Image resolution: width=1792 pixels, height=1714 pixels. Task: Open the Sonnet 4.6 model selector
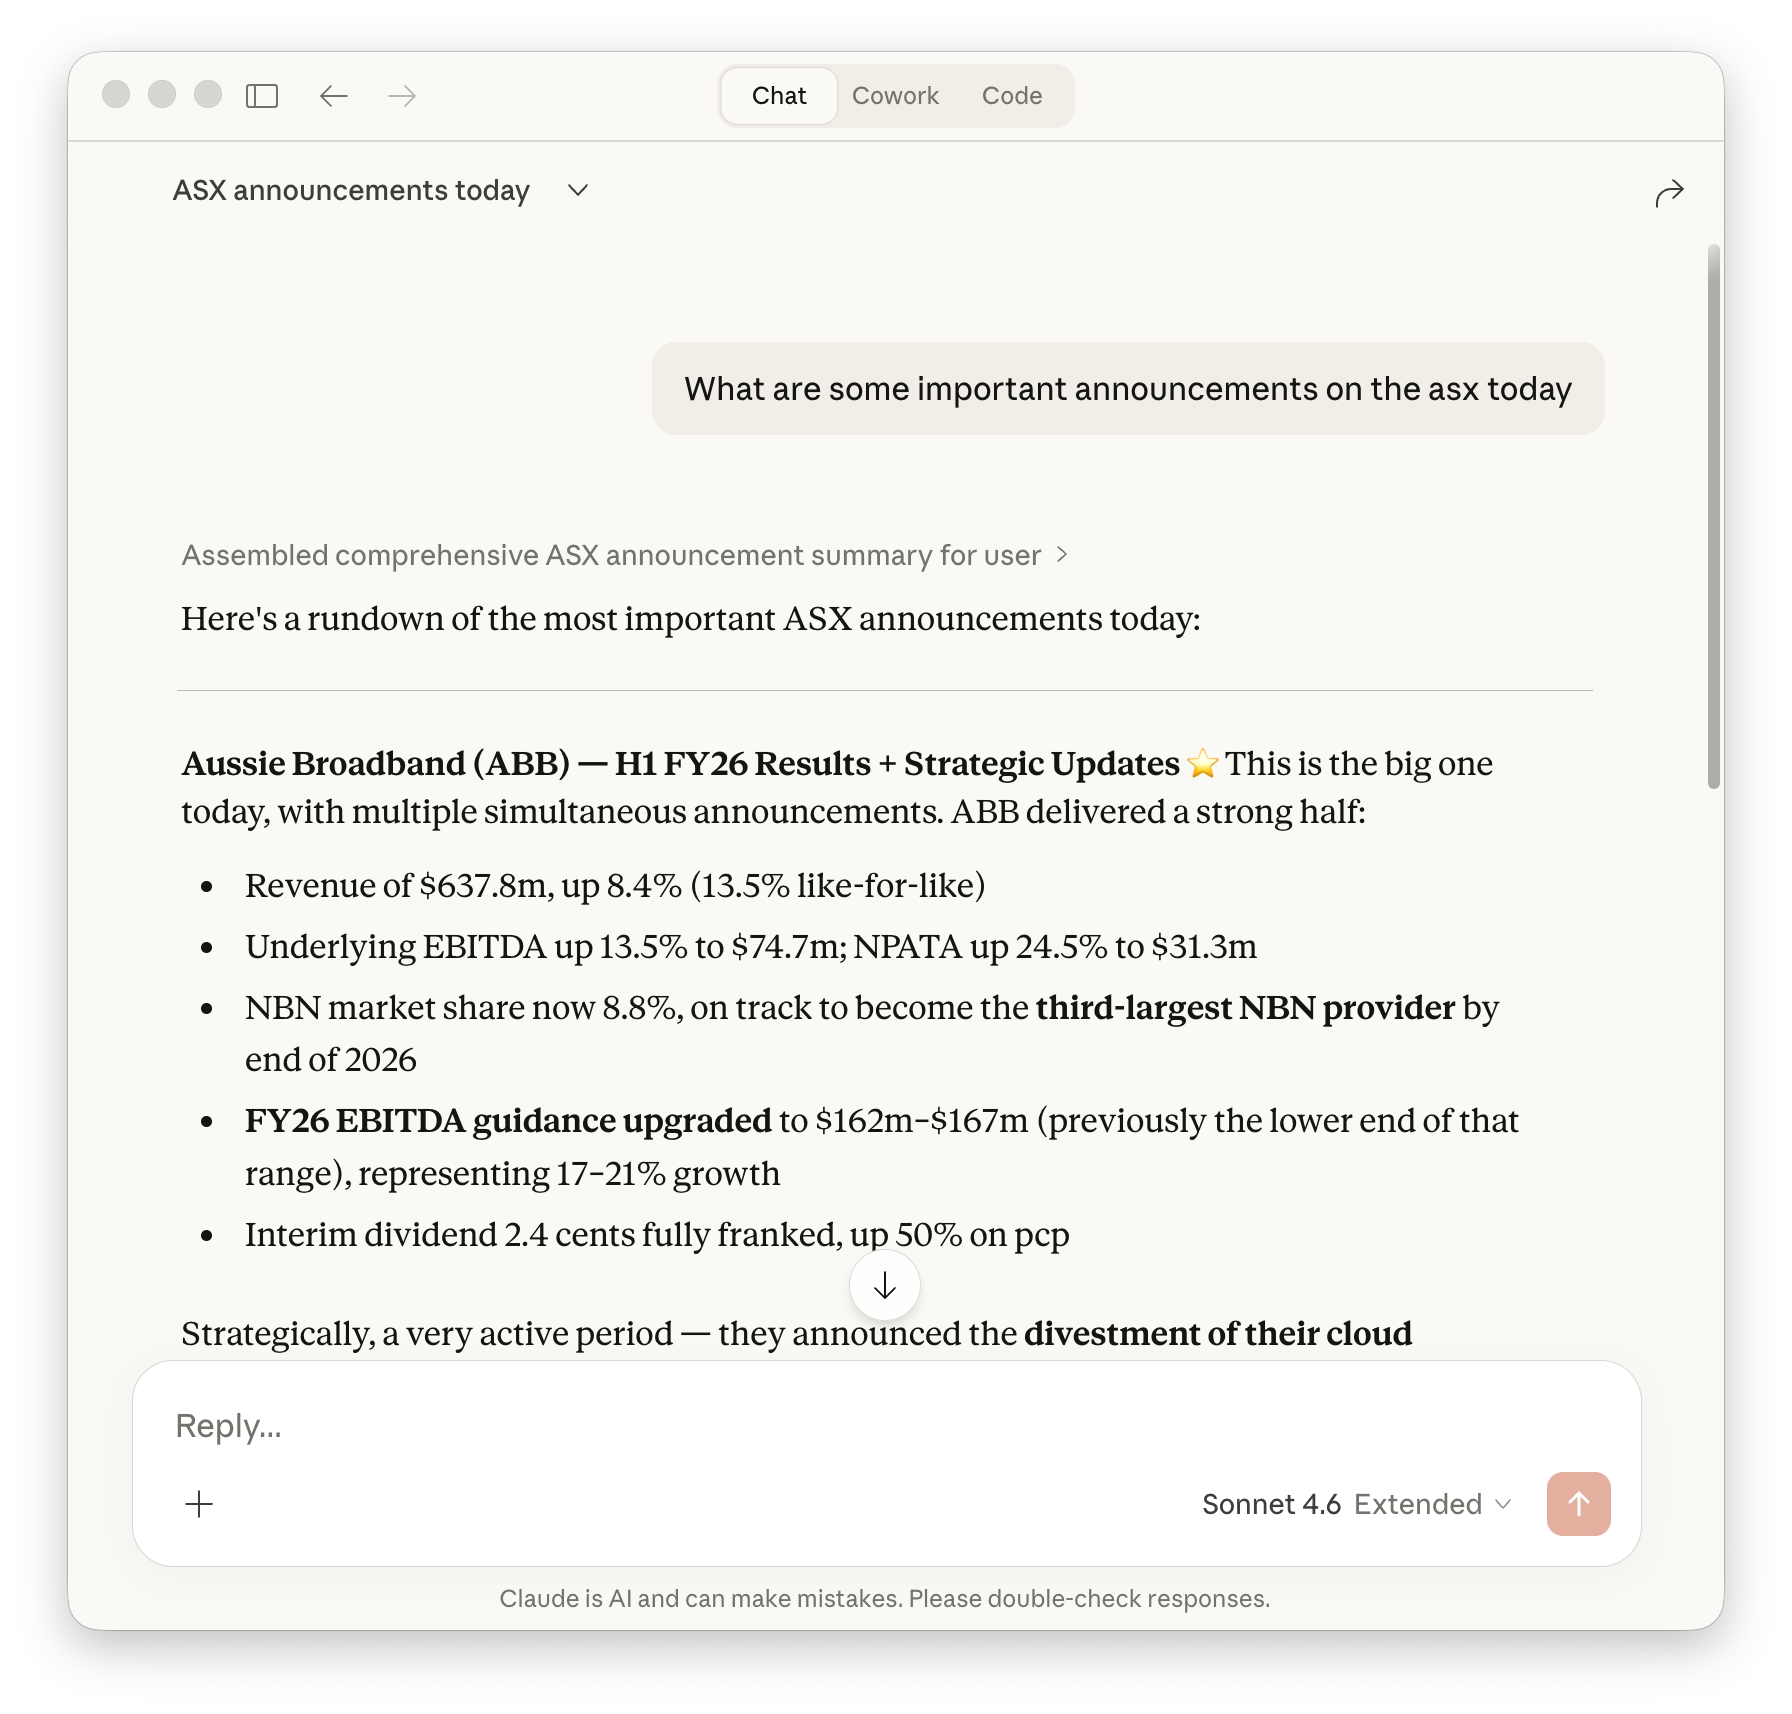click(1273, 1503)
